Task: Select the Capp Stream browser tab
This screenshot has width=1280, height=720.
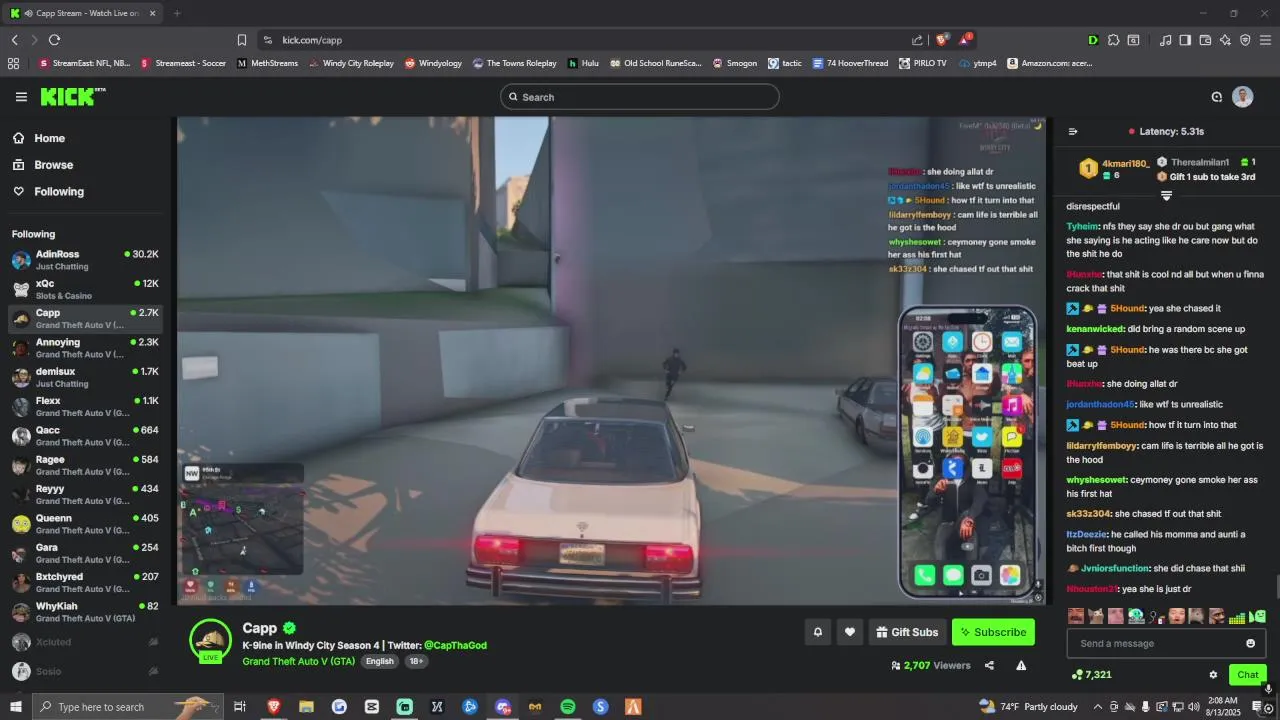Action: click(x=81, y=13)
